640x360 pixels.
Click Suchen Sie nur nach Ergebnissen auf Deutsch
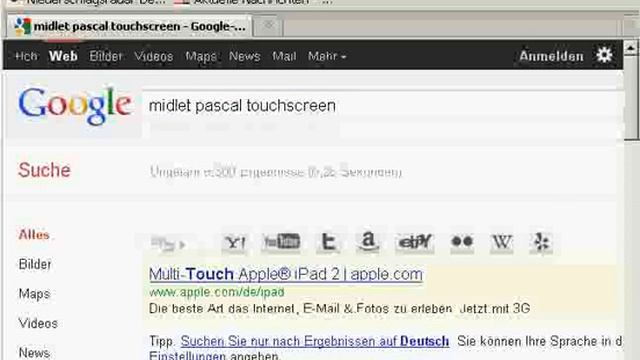[315, 341]
